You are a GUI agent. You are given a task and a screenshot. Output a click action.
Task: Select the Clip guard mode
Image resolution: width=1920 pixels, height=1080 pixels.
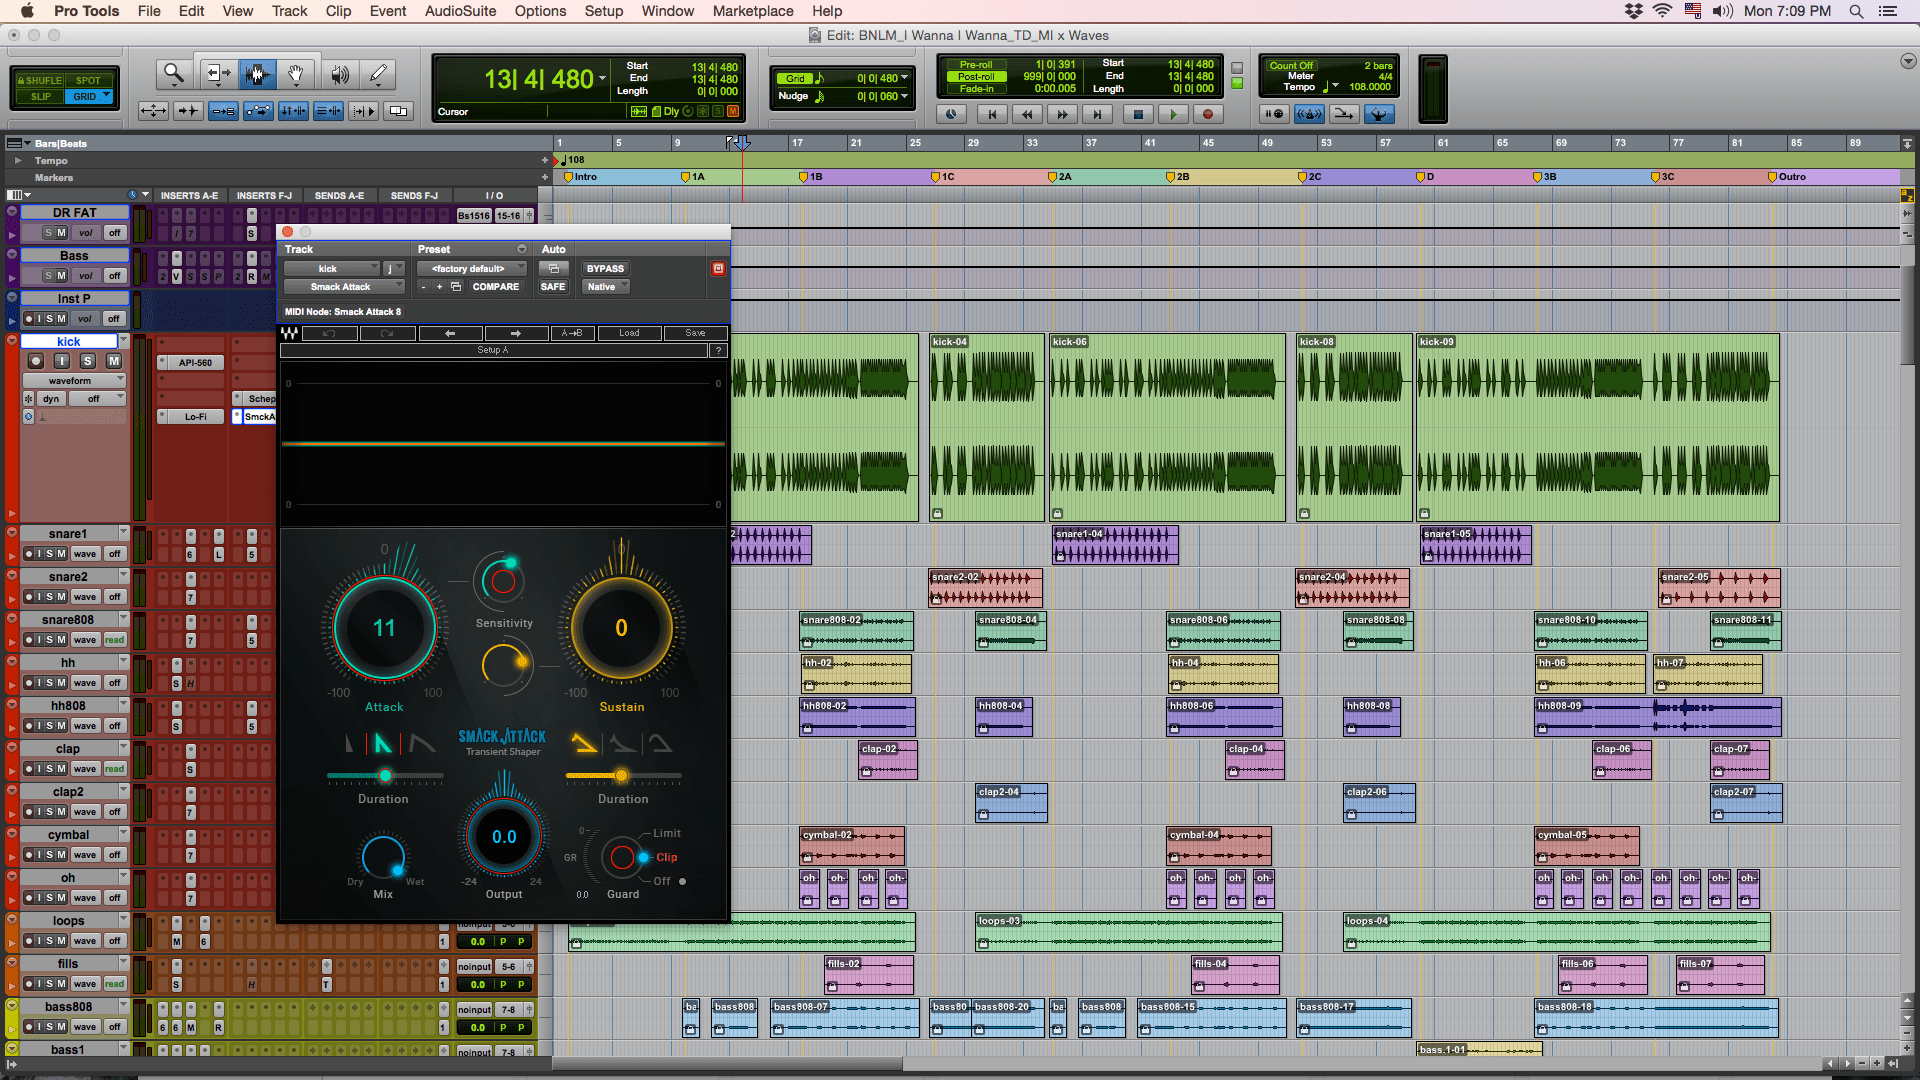click(666, 857)
